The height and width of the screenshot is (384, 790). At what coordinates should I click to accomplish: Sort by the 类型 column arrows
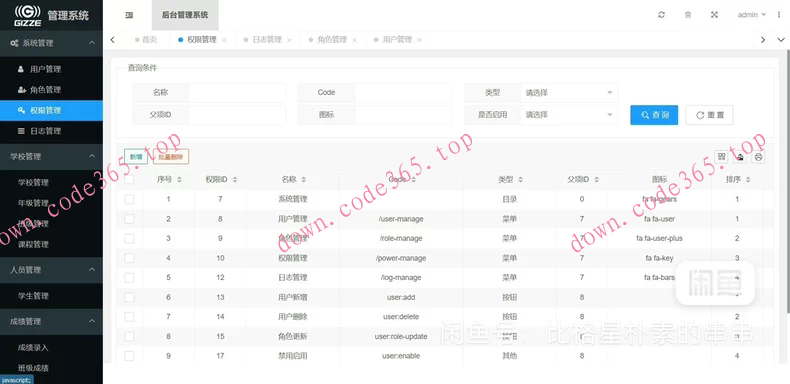pos(520,179)
